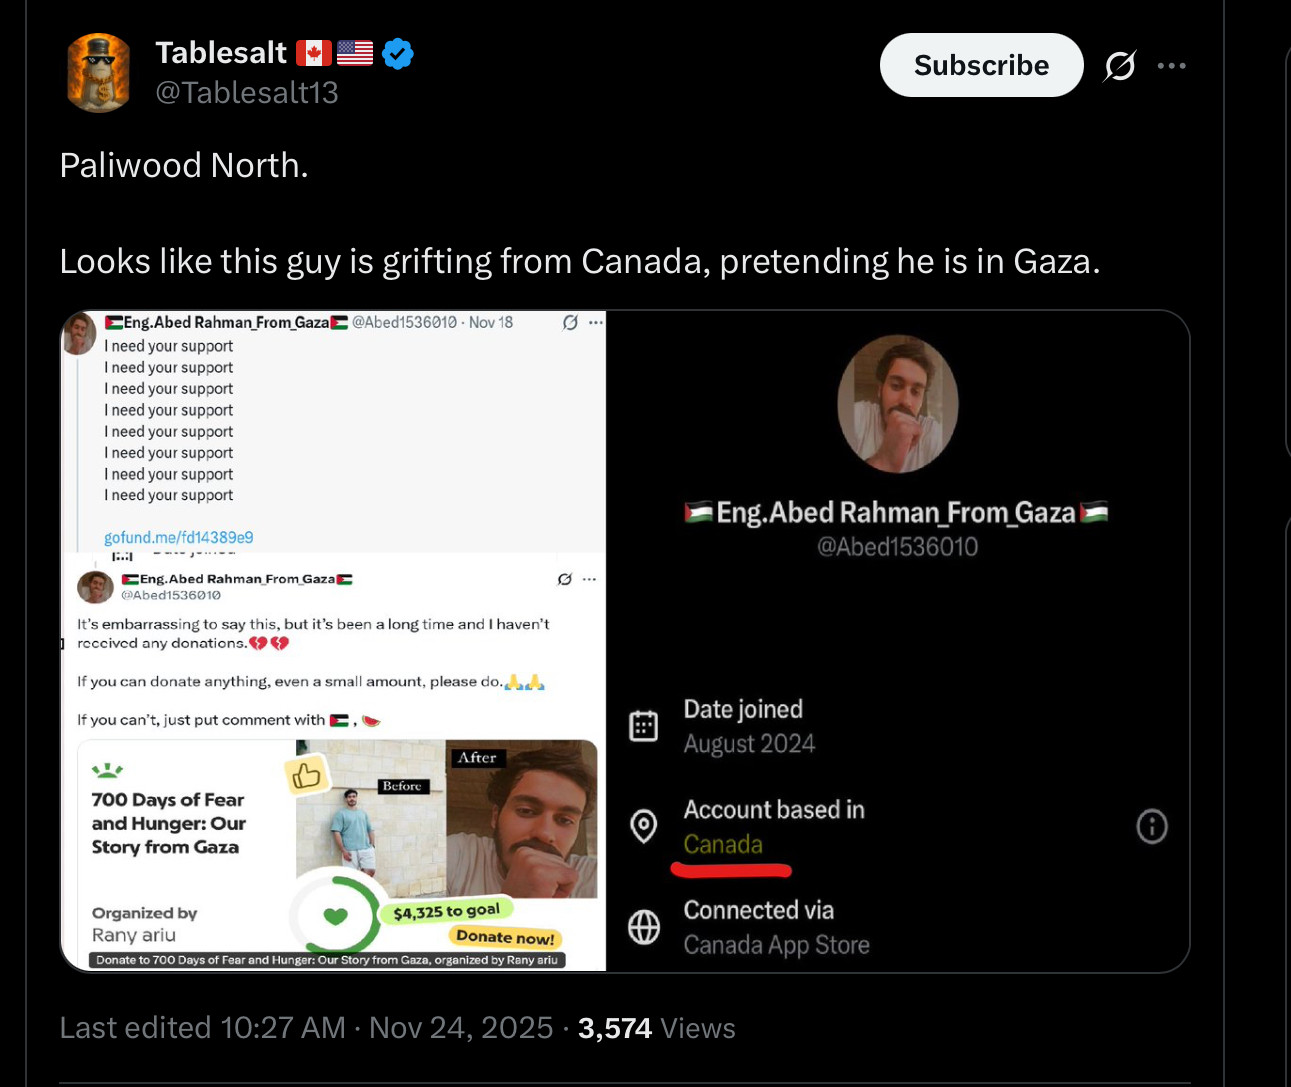
Task: Click the globe icon beside Connected via
Action: (643, 927)
